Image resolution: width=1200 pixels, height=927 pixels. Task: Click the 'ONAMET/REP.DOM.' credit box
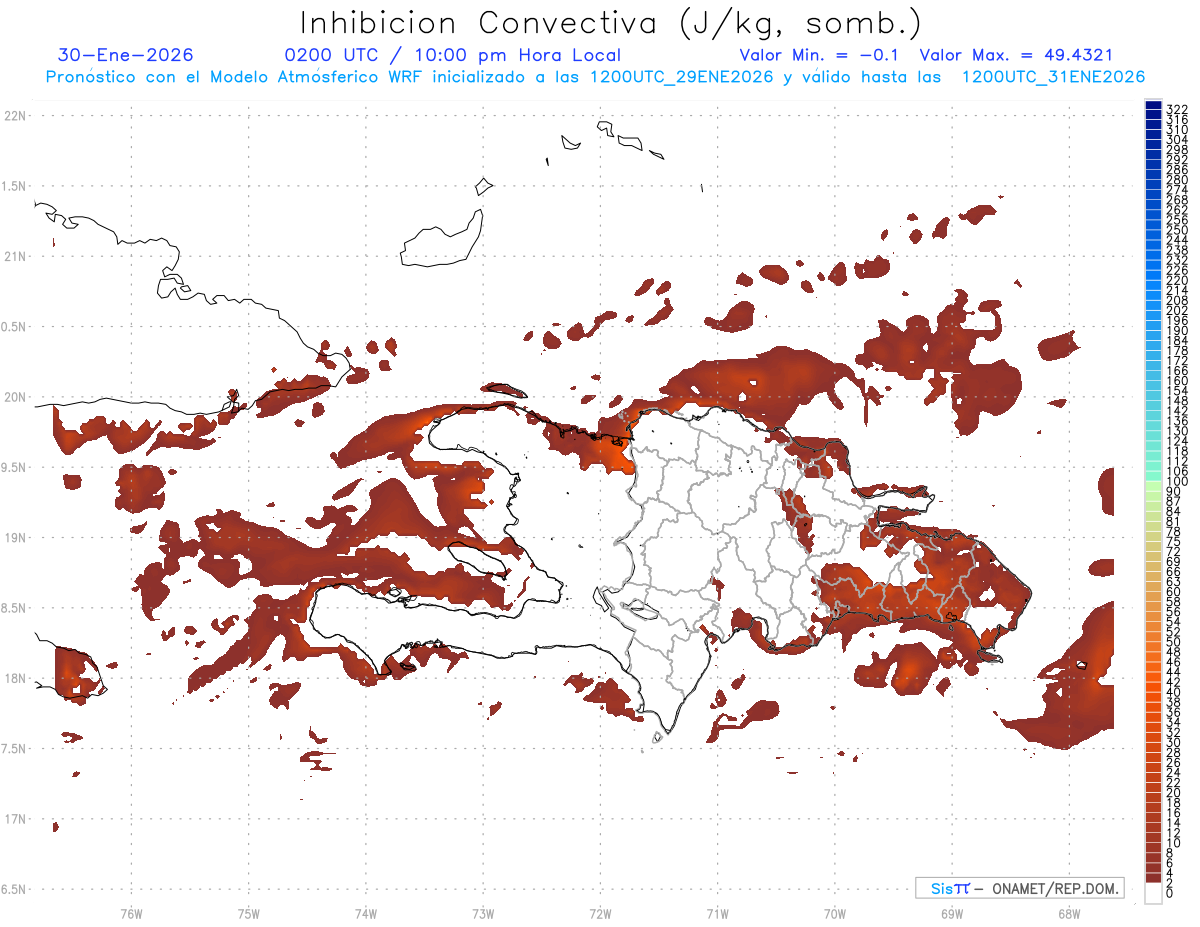pos(1020,888)
